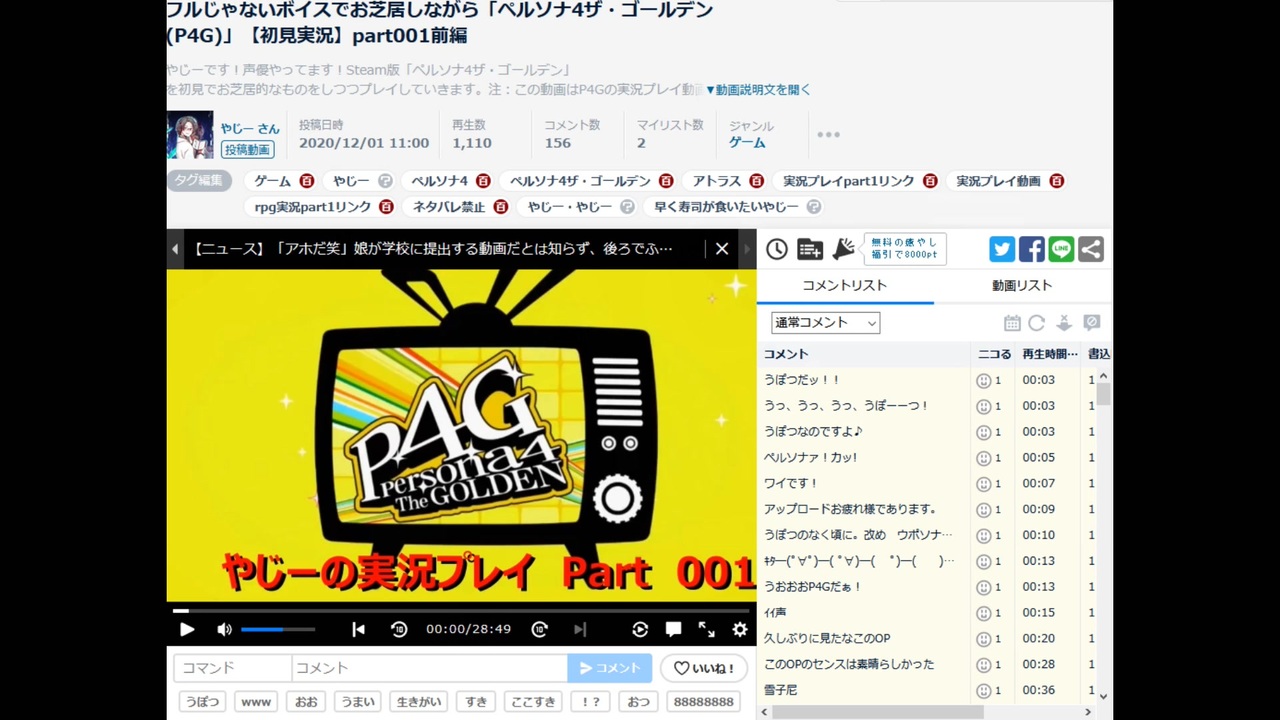This screenshot has width=1280, height=720.
Task: Open the gray question icon beside やじー tag
Action: click(x=385, y=181)
